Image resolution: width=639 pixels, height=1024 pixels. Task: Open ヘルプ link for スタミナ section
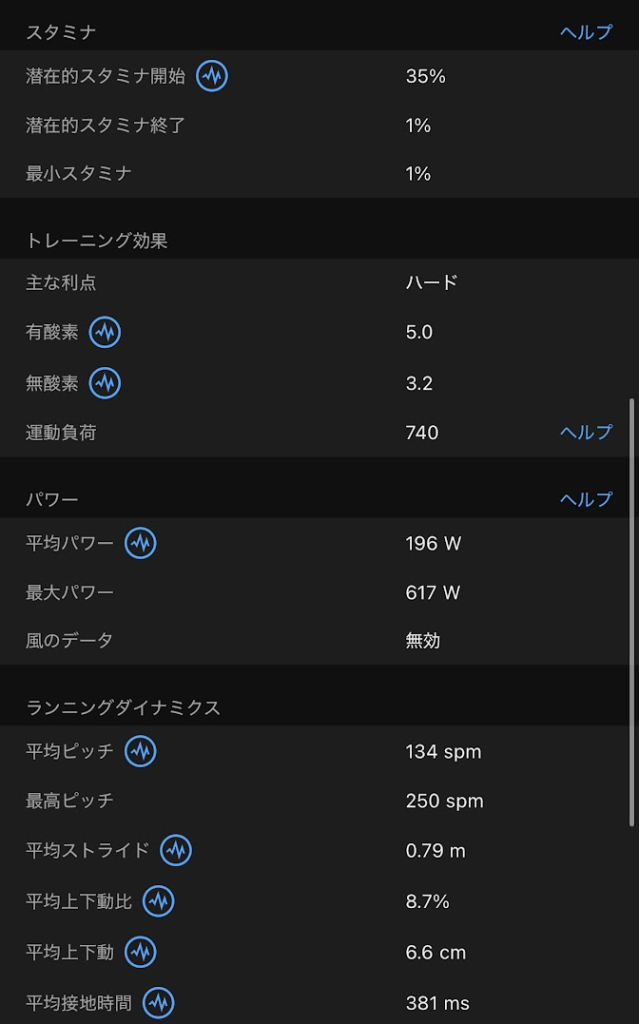pyautogui.click(x=586, y=32)
